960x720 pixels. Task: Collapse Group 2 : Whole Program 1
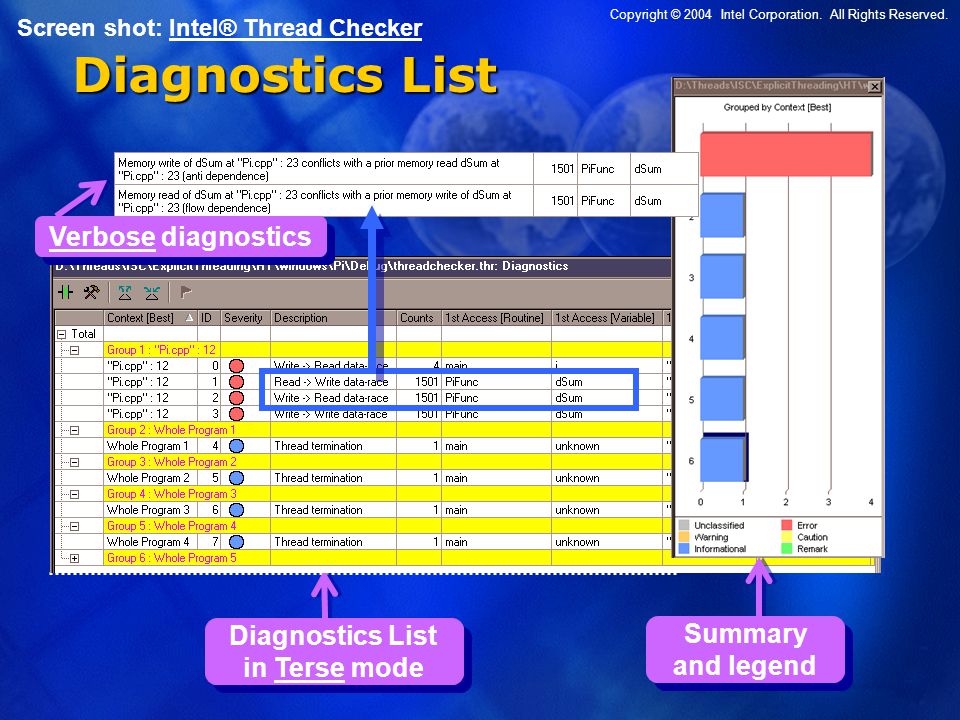(74, 430)
